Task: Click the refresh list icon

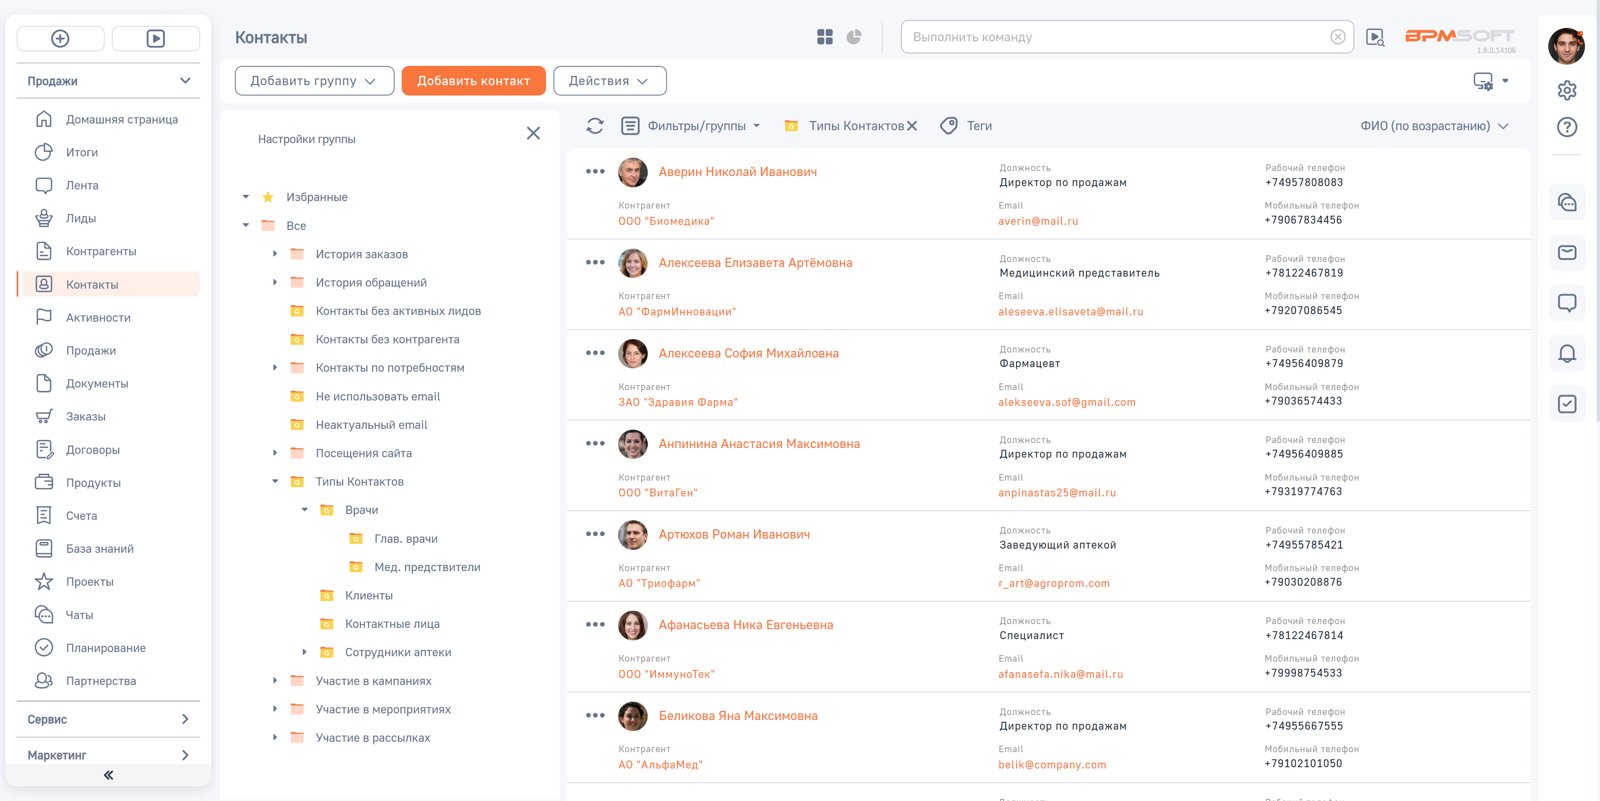Action: pyautogui.click(x=595, y=126)
